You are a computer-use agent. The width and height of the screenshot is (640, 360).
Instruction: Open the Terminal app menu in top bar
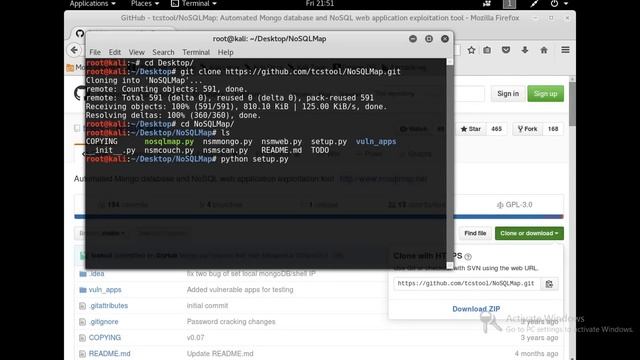click(x=194, y=4)
